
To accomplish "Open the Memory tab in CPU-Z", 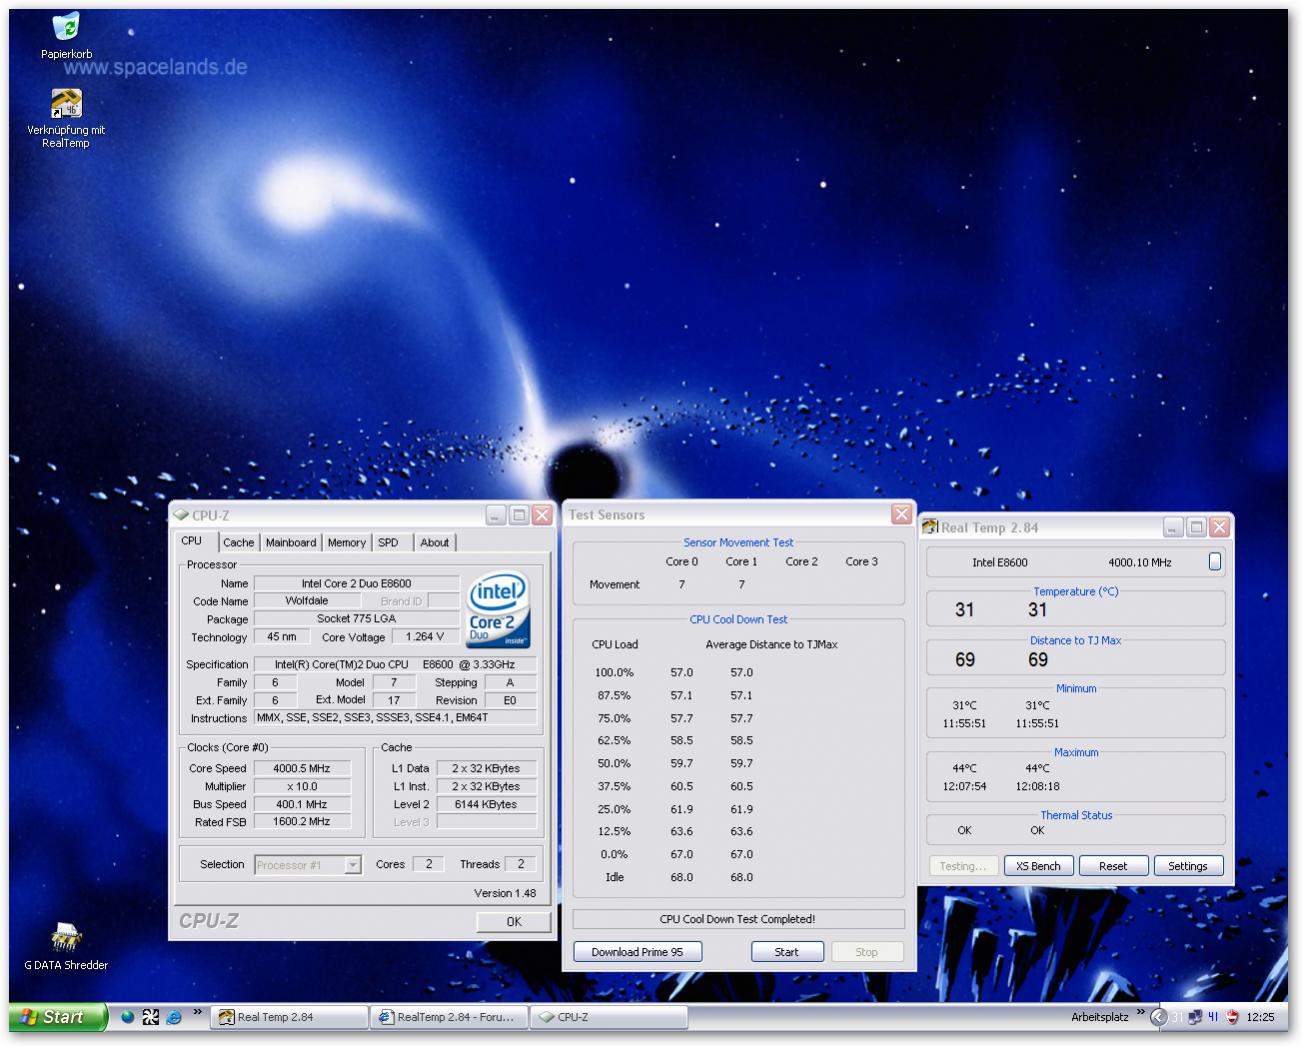I will point(347,543).
